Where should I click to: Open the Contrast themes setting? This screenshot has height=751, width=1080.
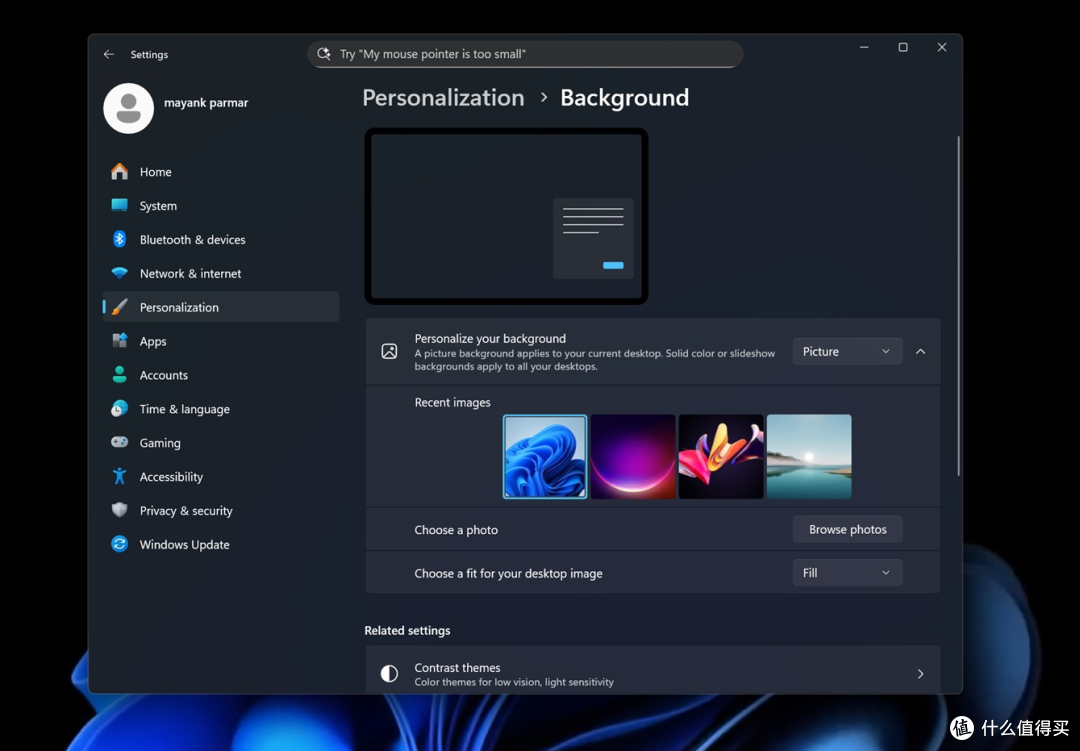(652, 670)
